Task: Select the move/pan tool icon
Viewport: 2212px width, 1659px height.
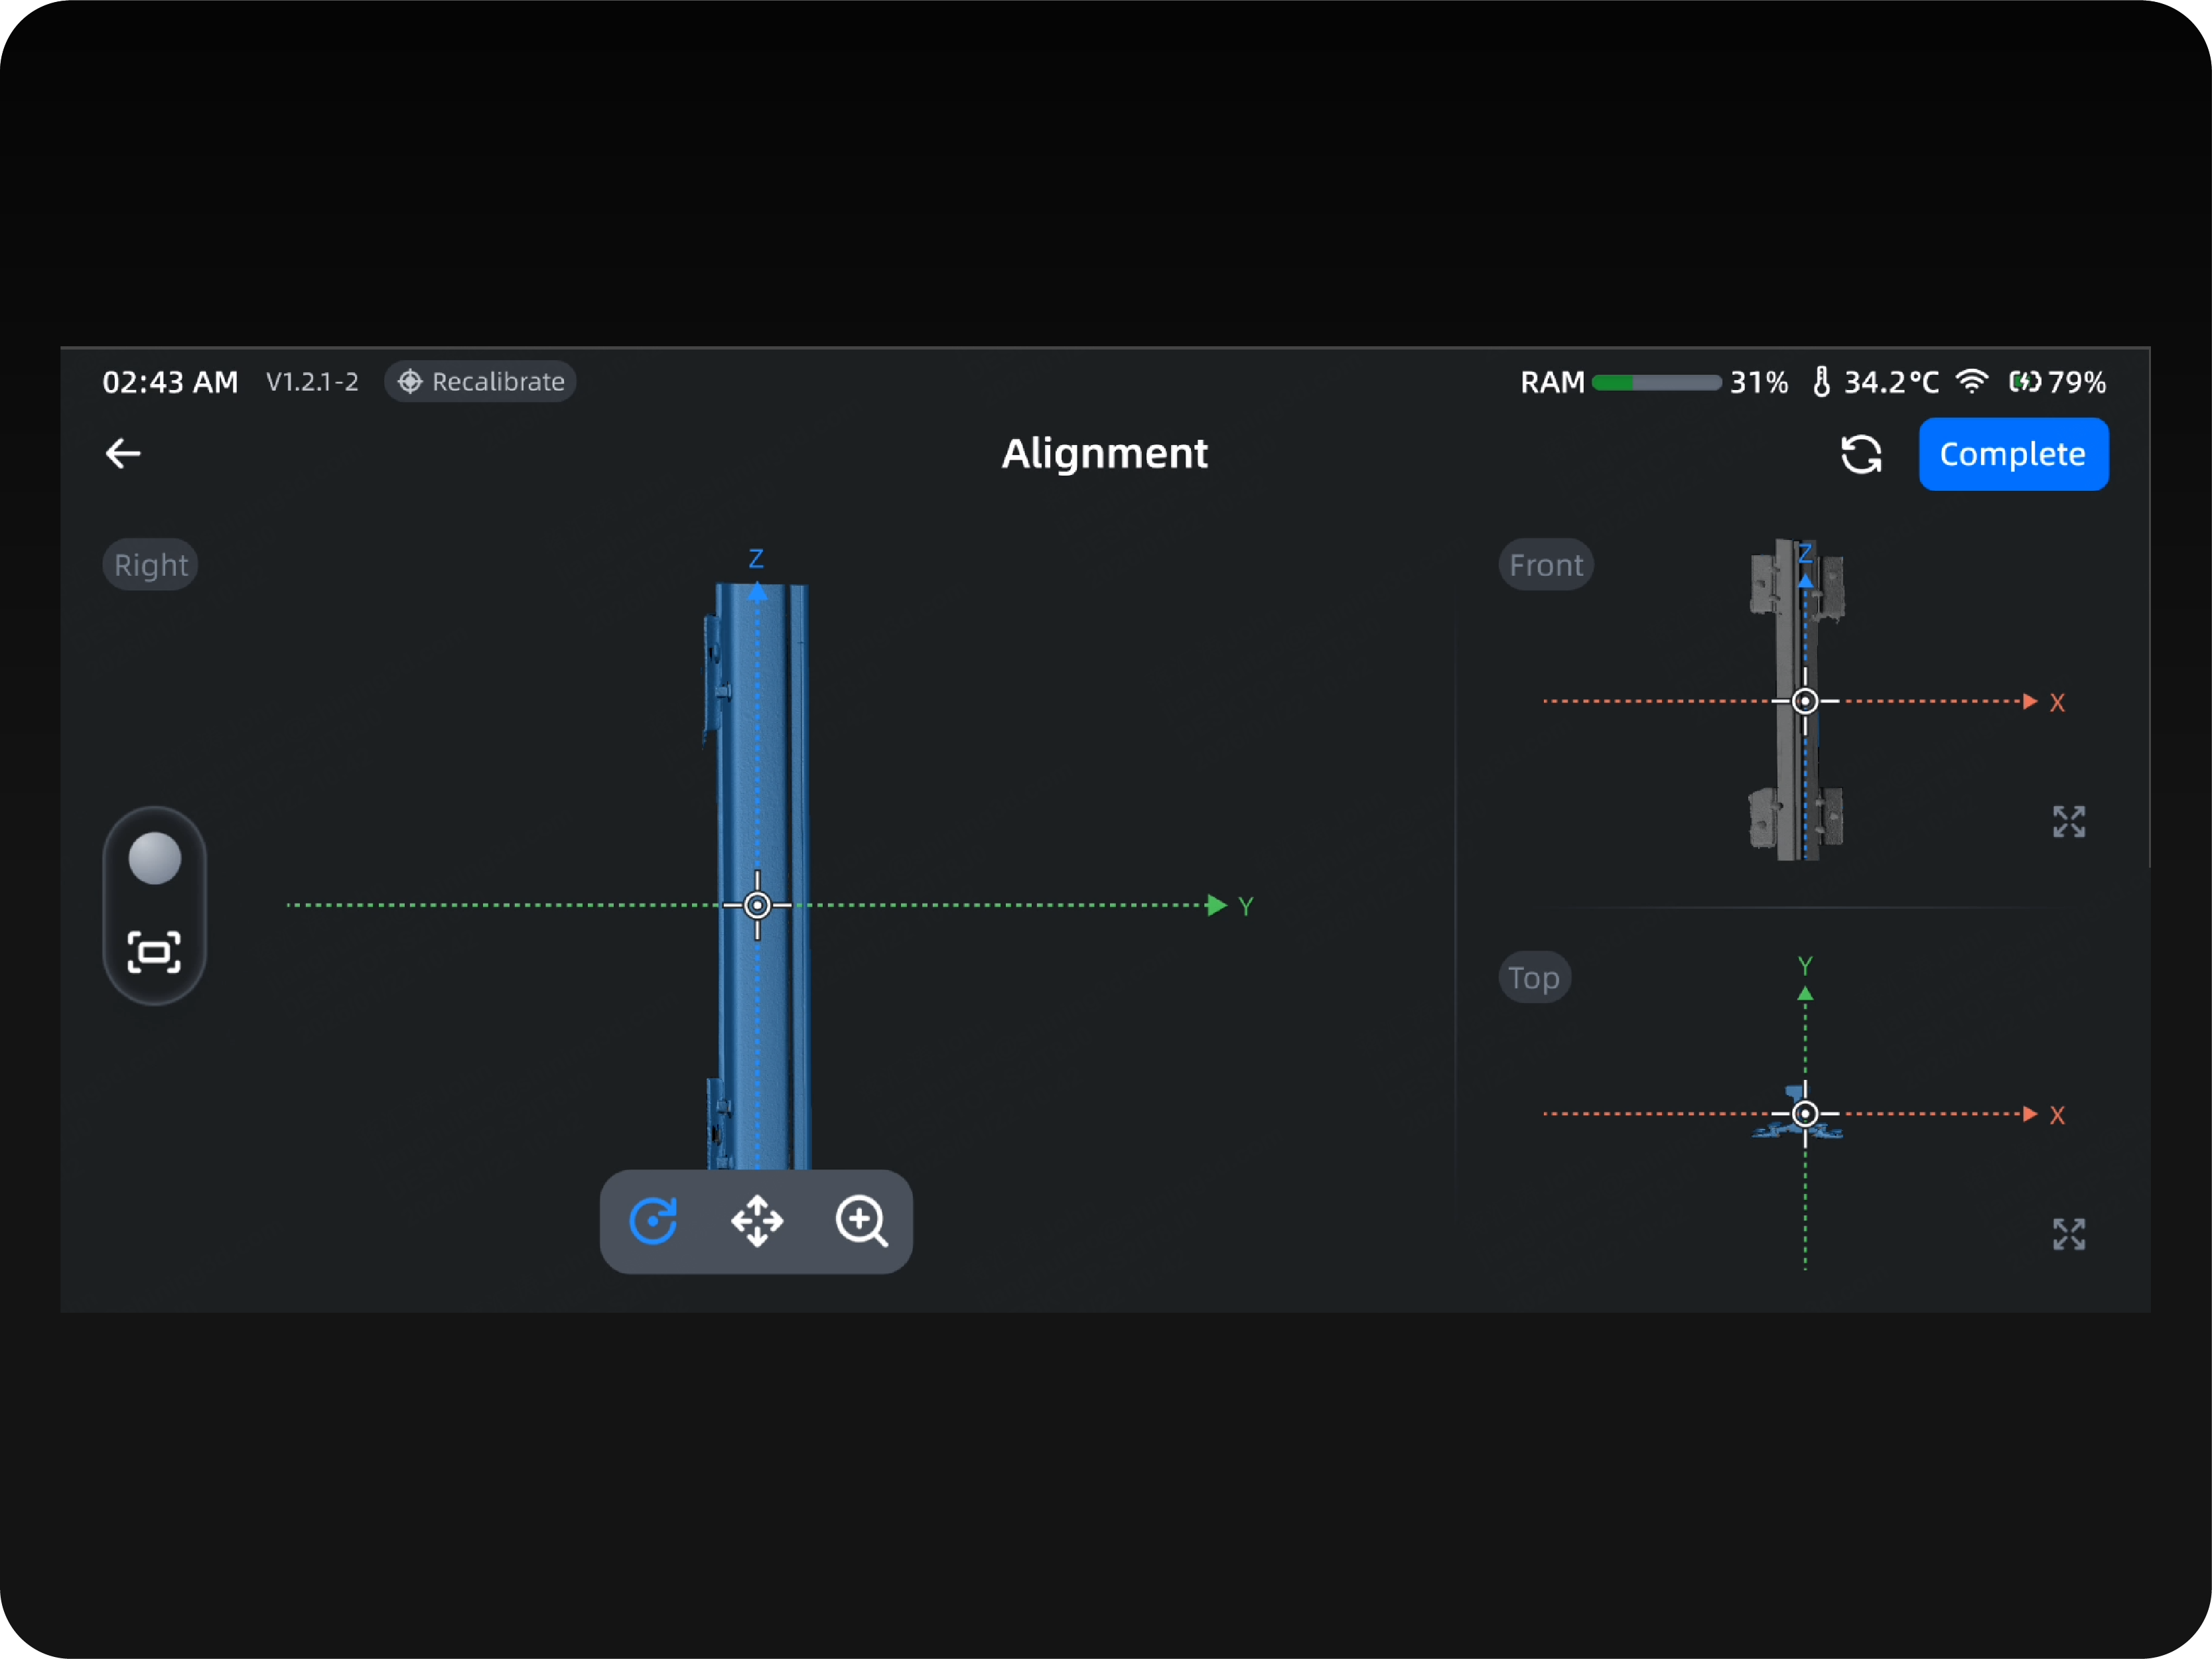Action: [757, 1221]
